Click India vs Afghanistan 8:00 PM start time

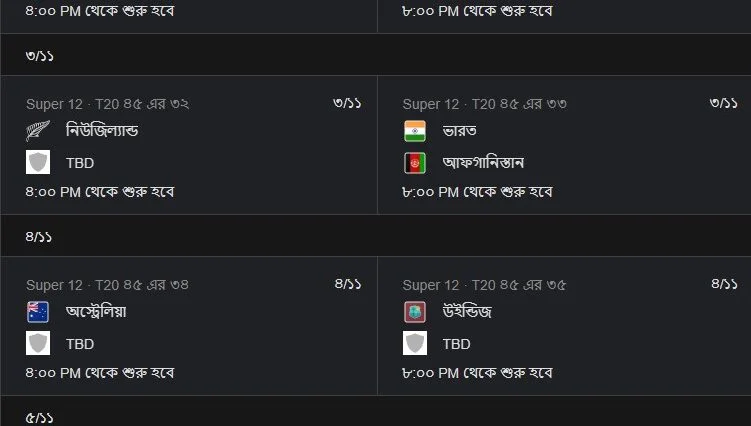478,192
